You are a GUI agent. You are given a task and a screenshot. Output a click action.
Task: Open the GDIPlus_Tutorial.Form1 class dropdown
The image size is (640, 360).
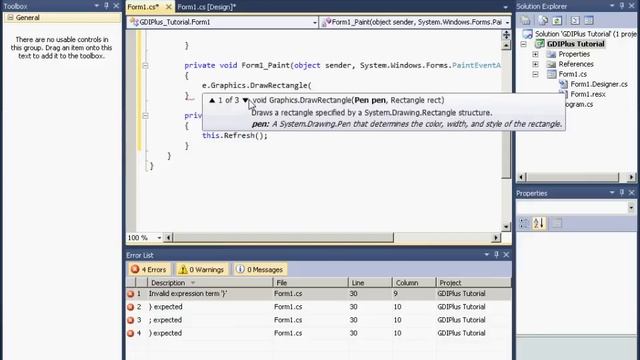click(315, 22)
